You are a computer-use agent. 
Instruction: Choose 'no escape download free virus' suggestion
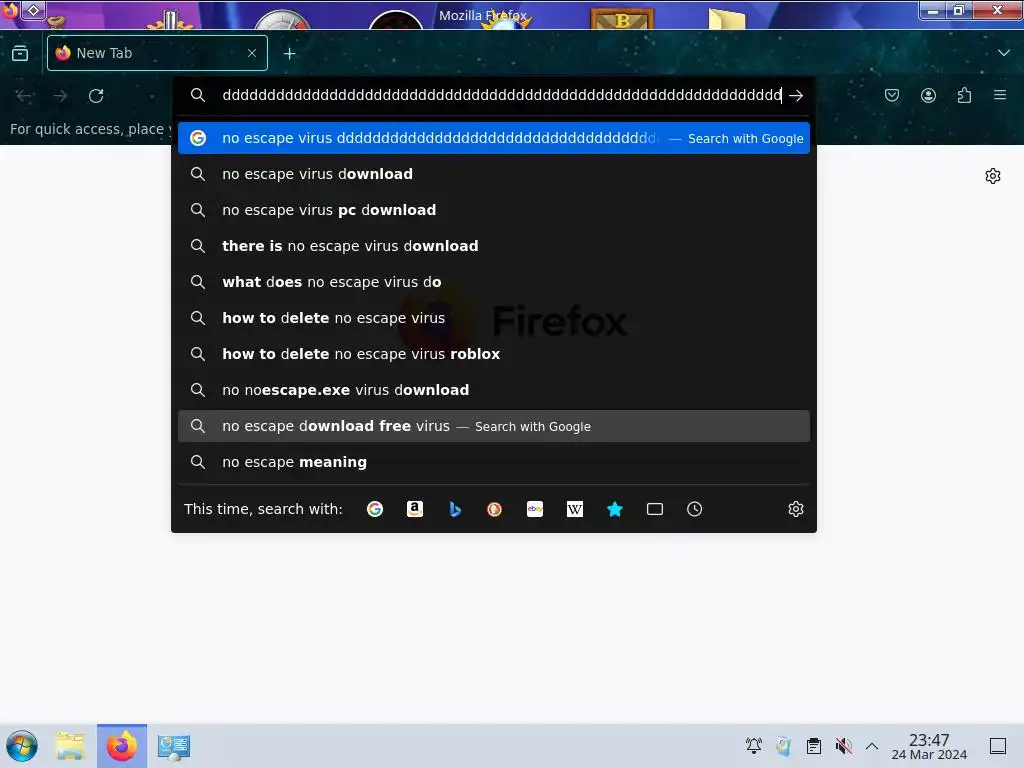click(494, 426)
